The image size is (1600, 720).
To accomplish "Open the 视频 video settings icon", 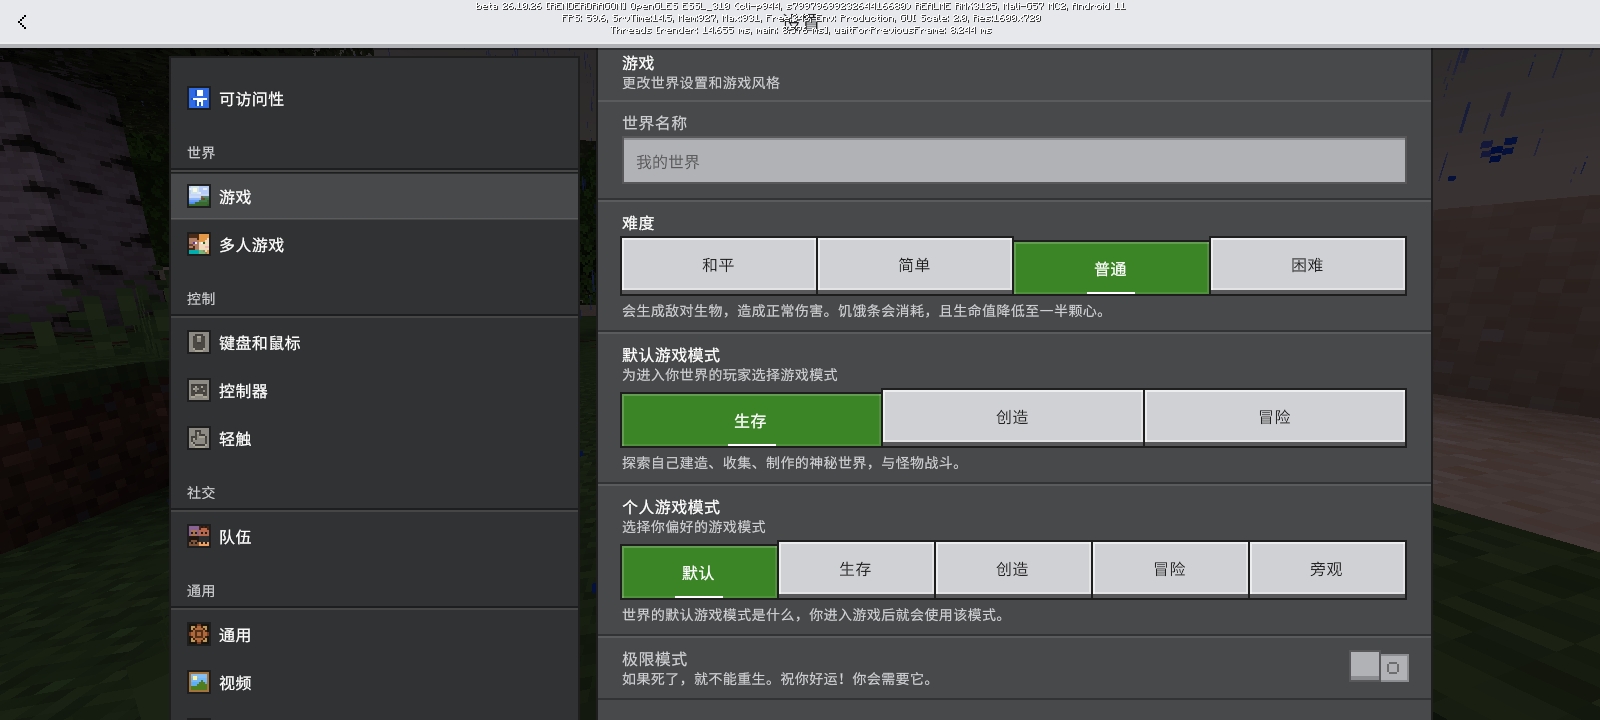I will pyautogui.click(x=199, y=682).
